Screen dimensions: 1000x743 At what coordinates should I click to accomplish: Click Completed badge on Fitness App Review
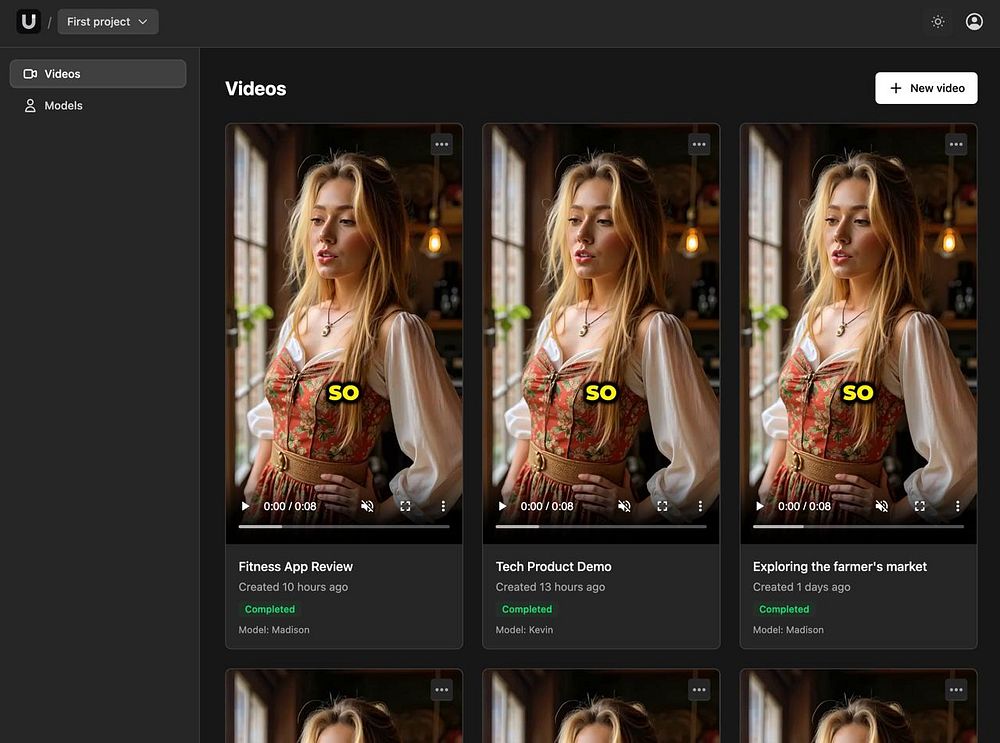(270, 609)
